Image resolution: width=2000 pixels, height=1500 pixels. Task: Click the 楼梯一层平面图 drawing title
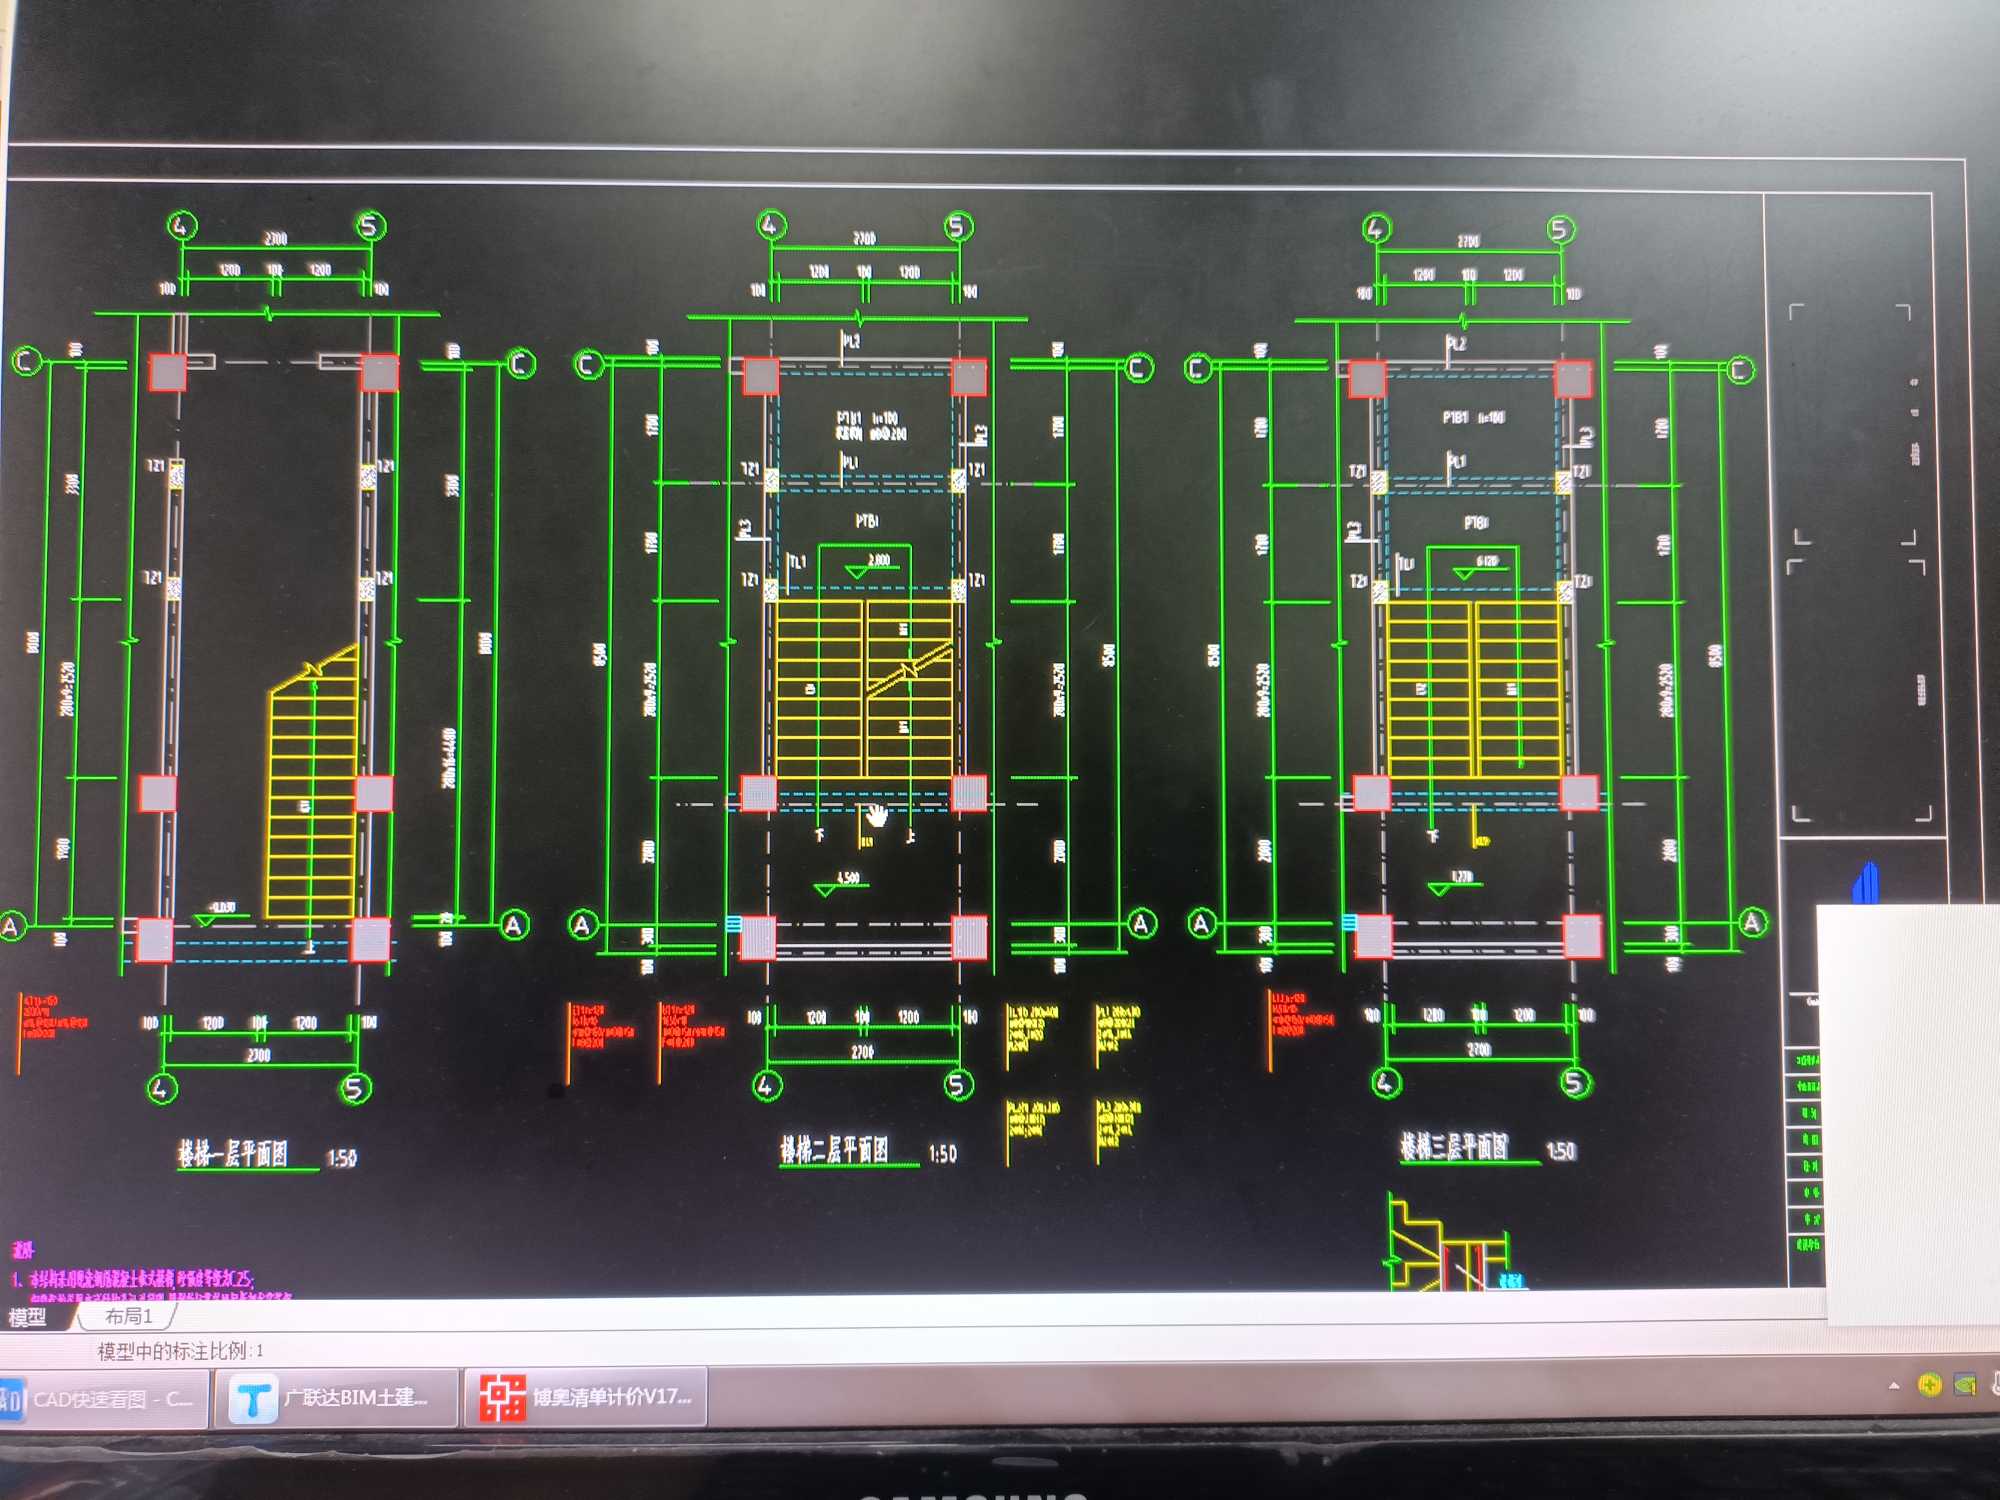point(233,1154)
